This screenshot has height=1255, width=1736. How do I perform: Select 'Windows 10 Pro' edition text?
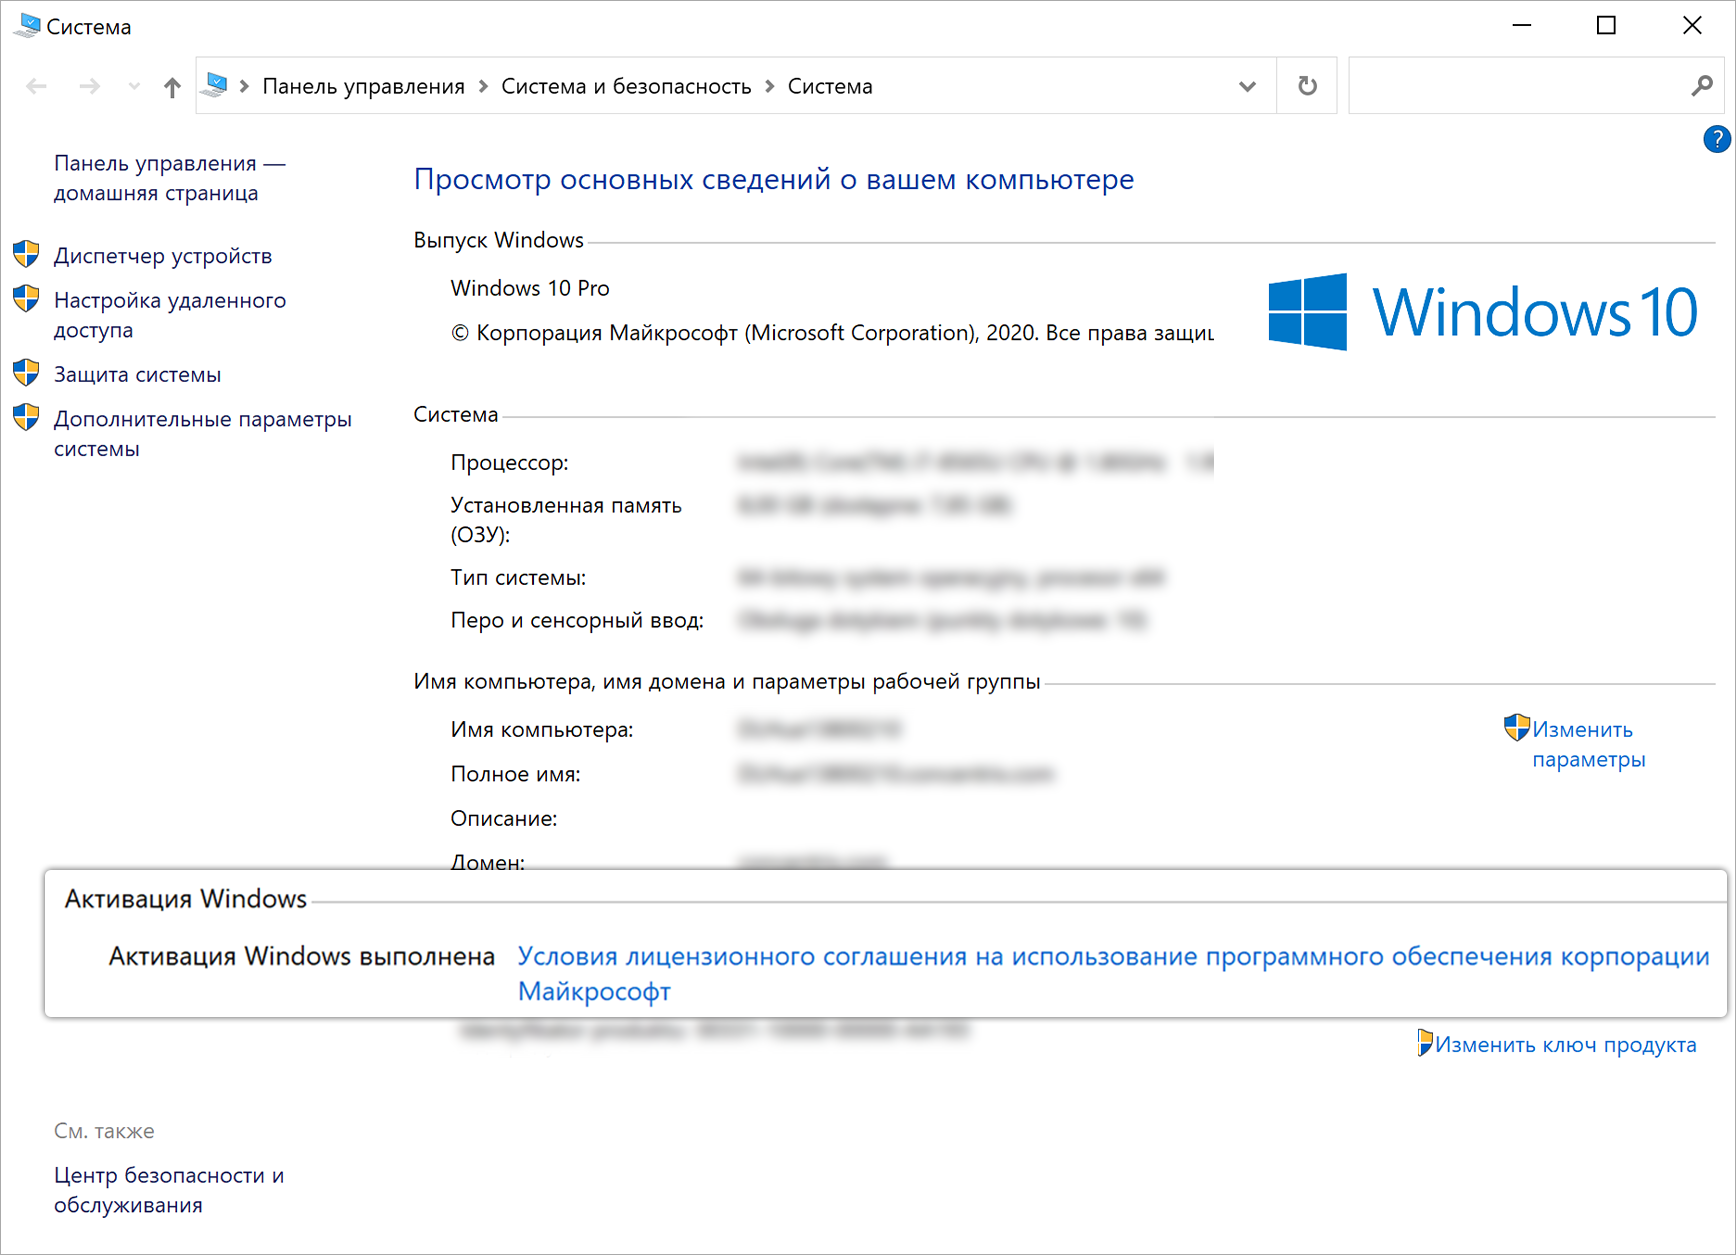tap(530, 288)
